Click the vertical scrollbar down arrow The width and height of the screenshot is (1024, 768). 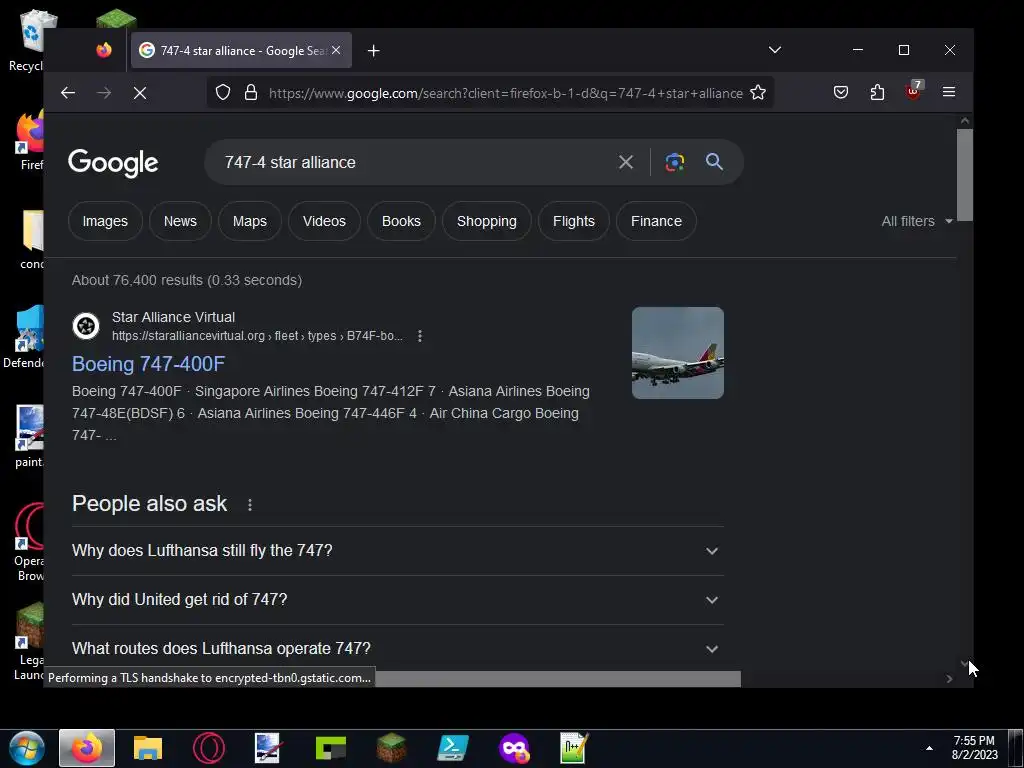pos(965,664)
